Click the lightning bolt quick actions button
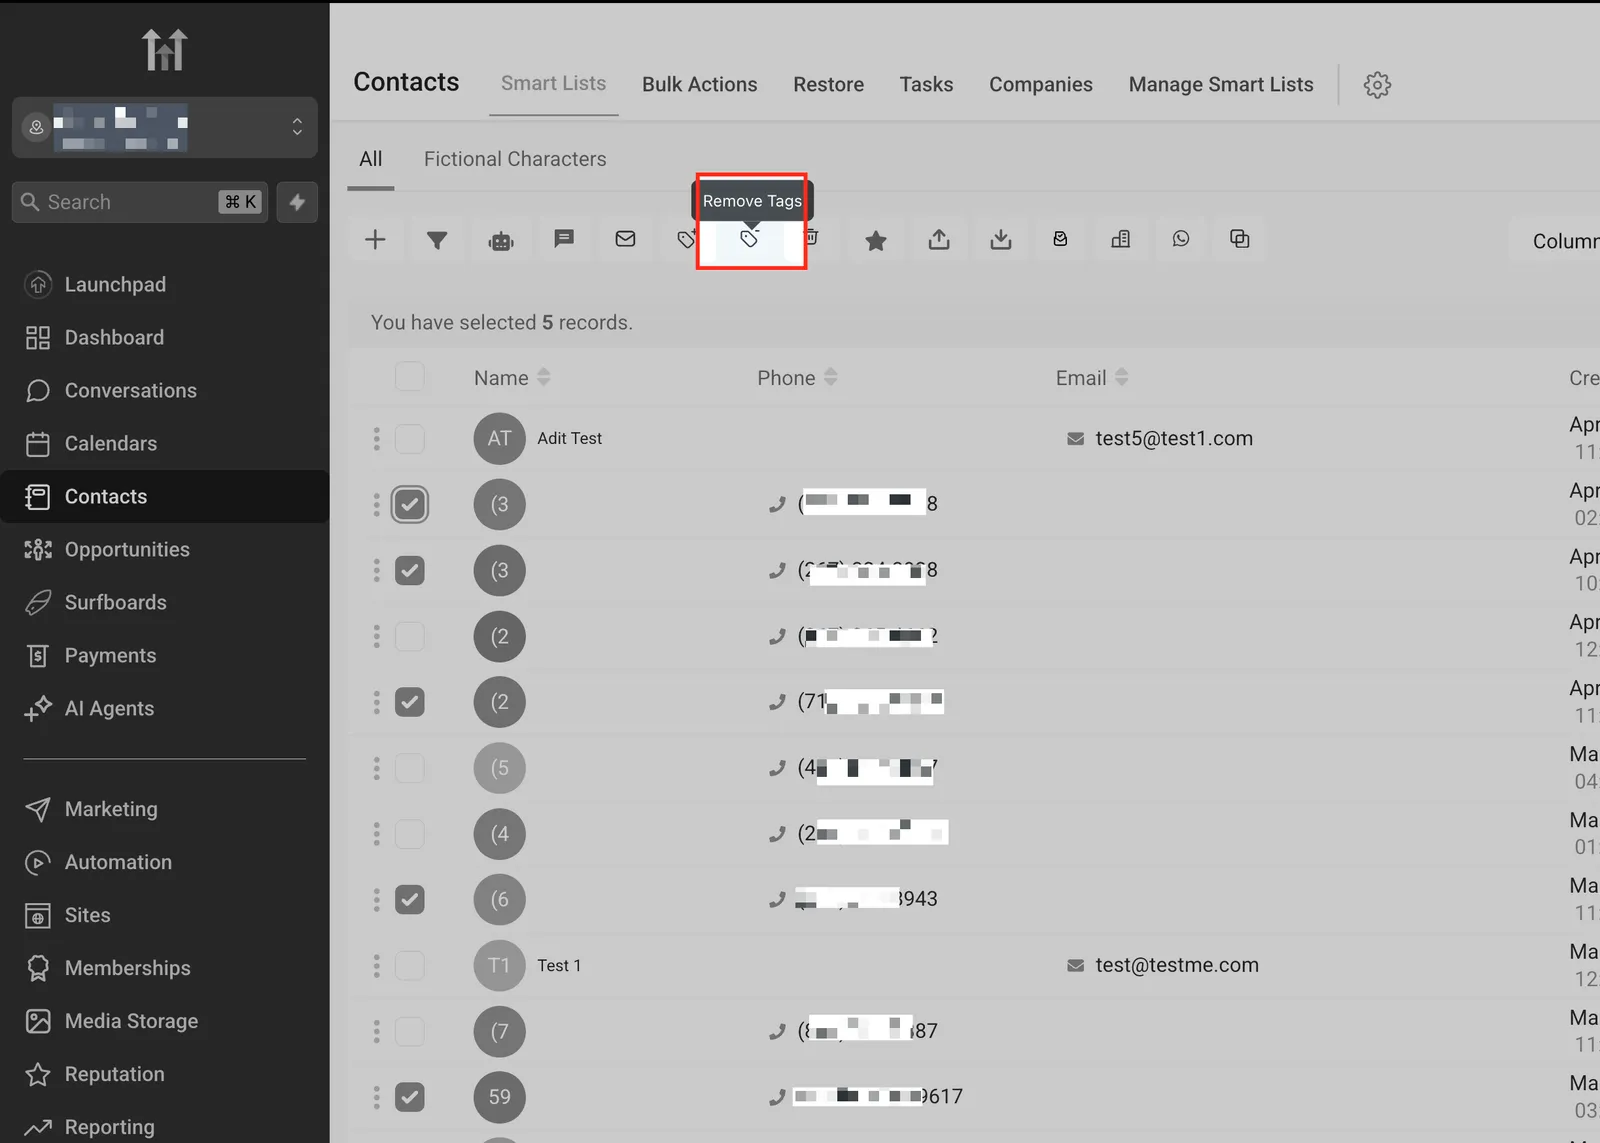Image resolution: width=1600 pixels, height=1143 pixels. [297, 202]
